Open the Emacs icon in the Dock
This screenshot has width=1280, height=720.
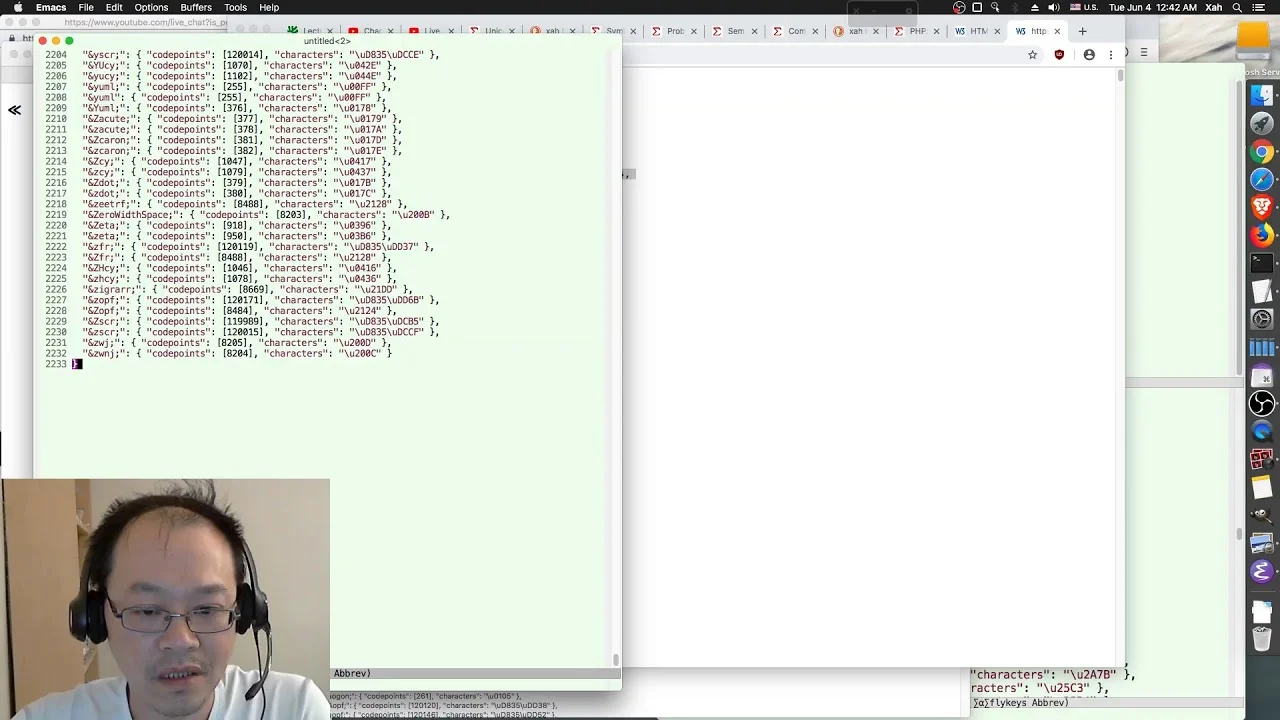click(1262, 572)
